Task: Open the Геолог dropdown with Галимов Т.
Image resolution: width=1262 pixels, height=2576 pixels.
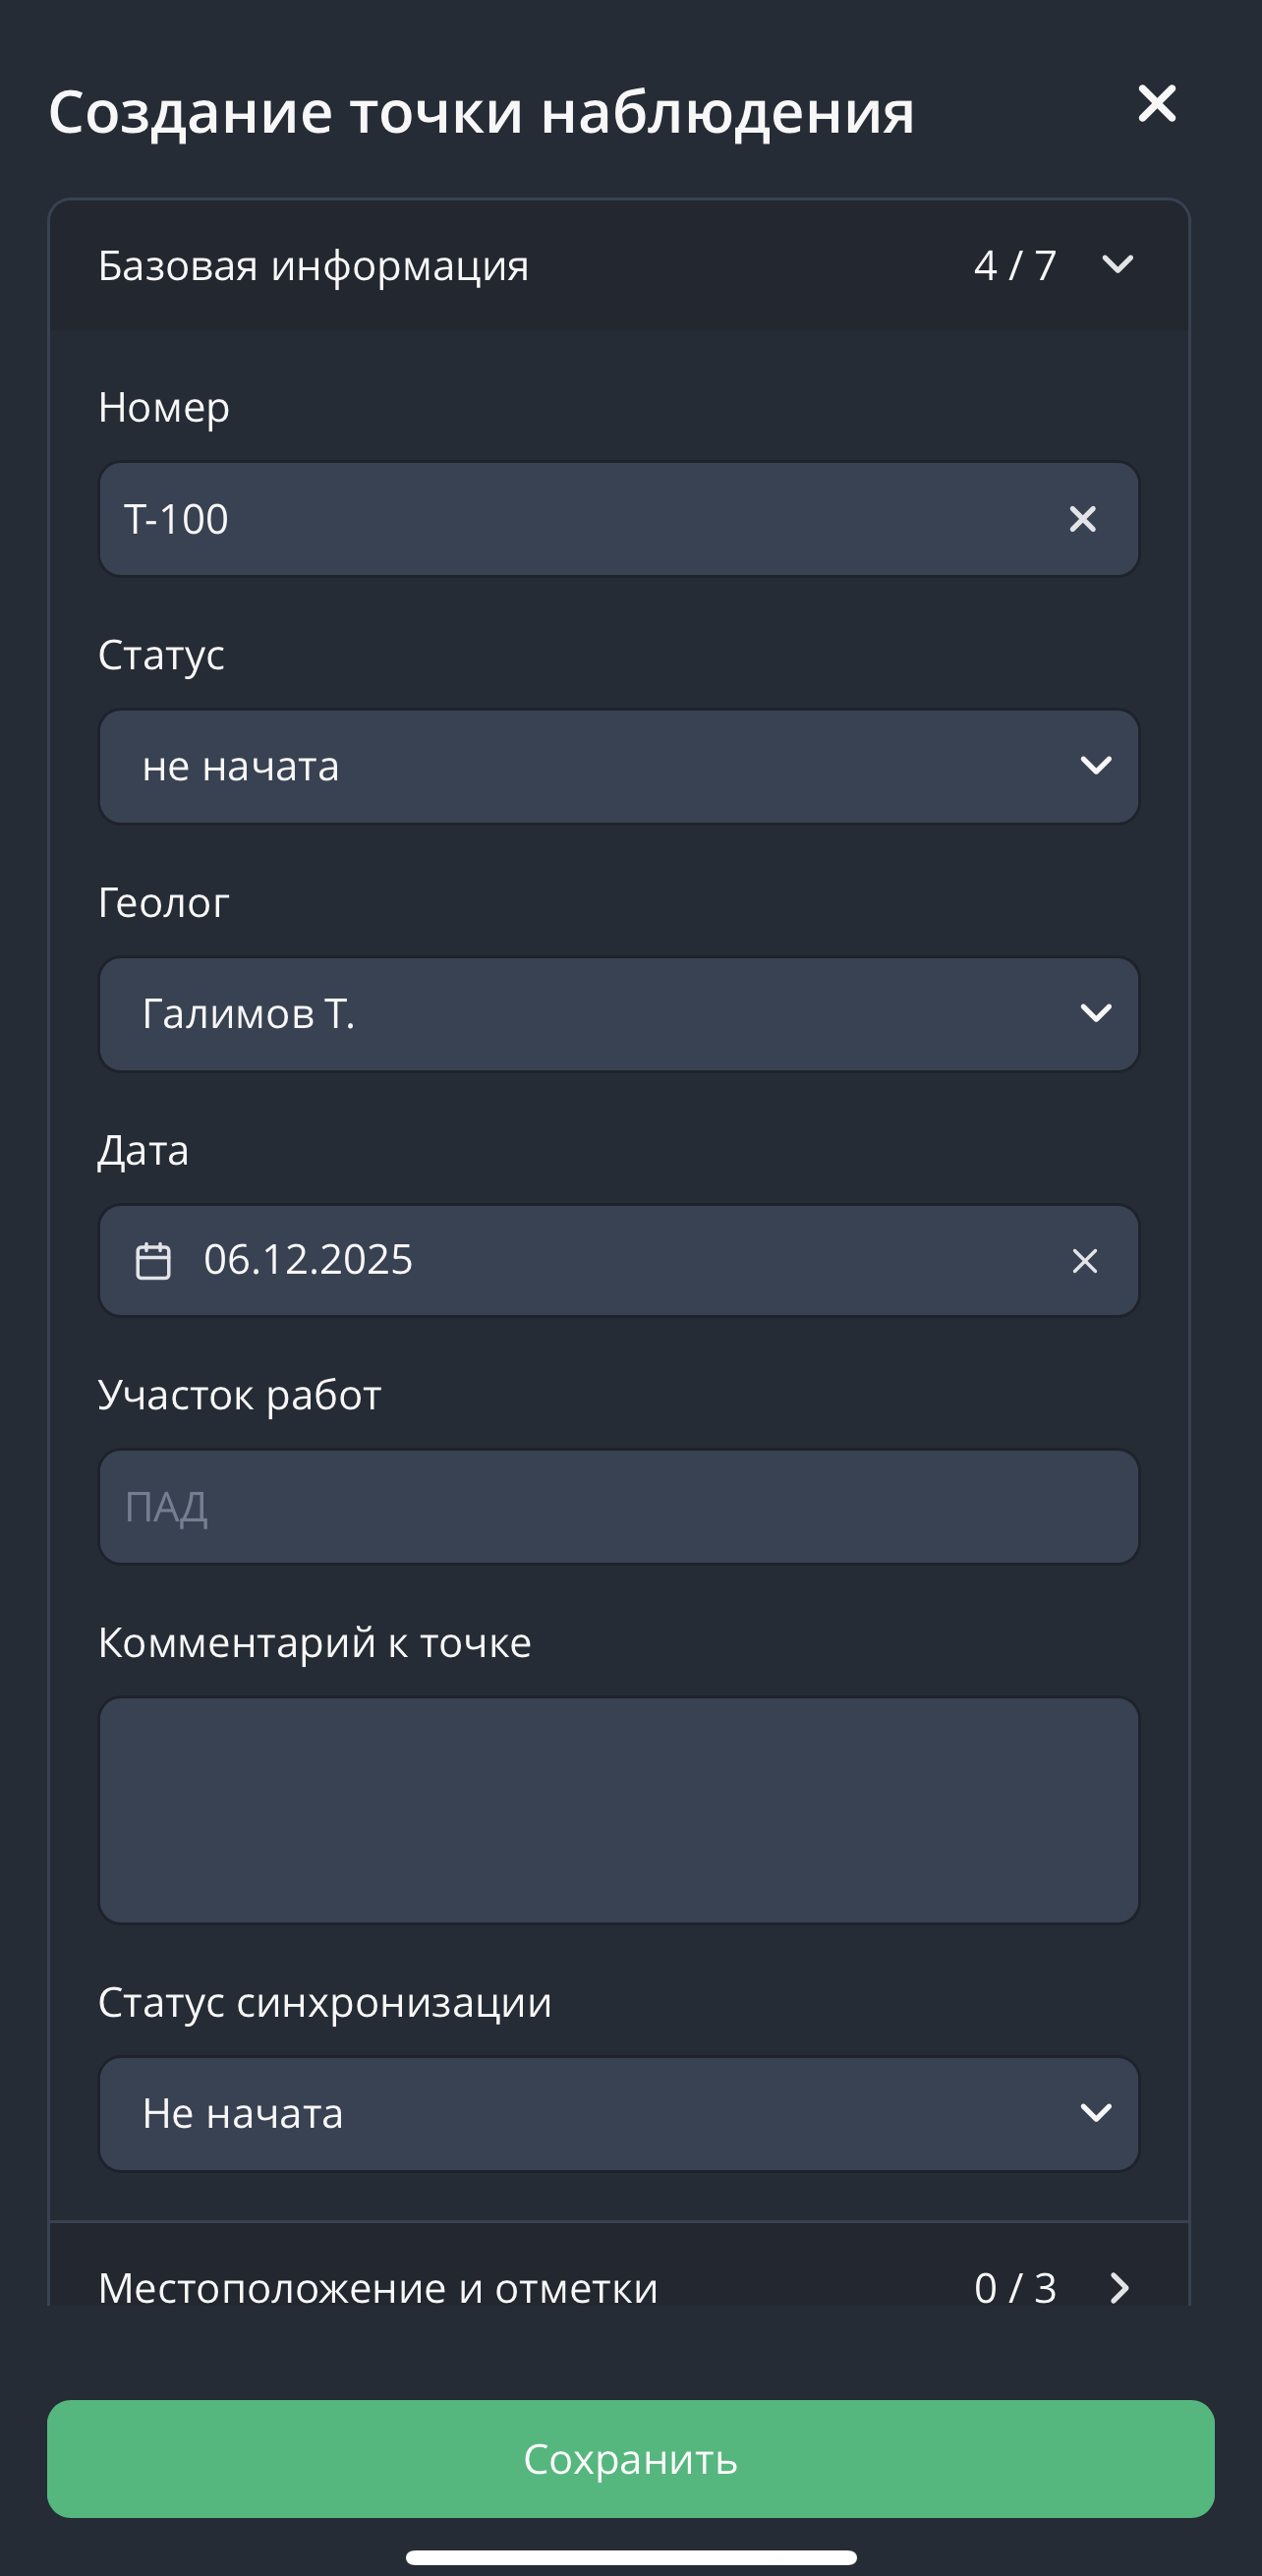Action: click(x=618, y=1014)
